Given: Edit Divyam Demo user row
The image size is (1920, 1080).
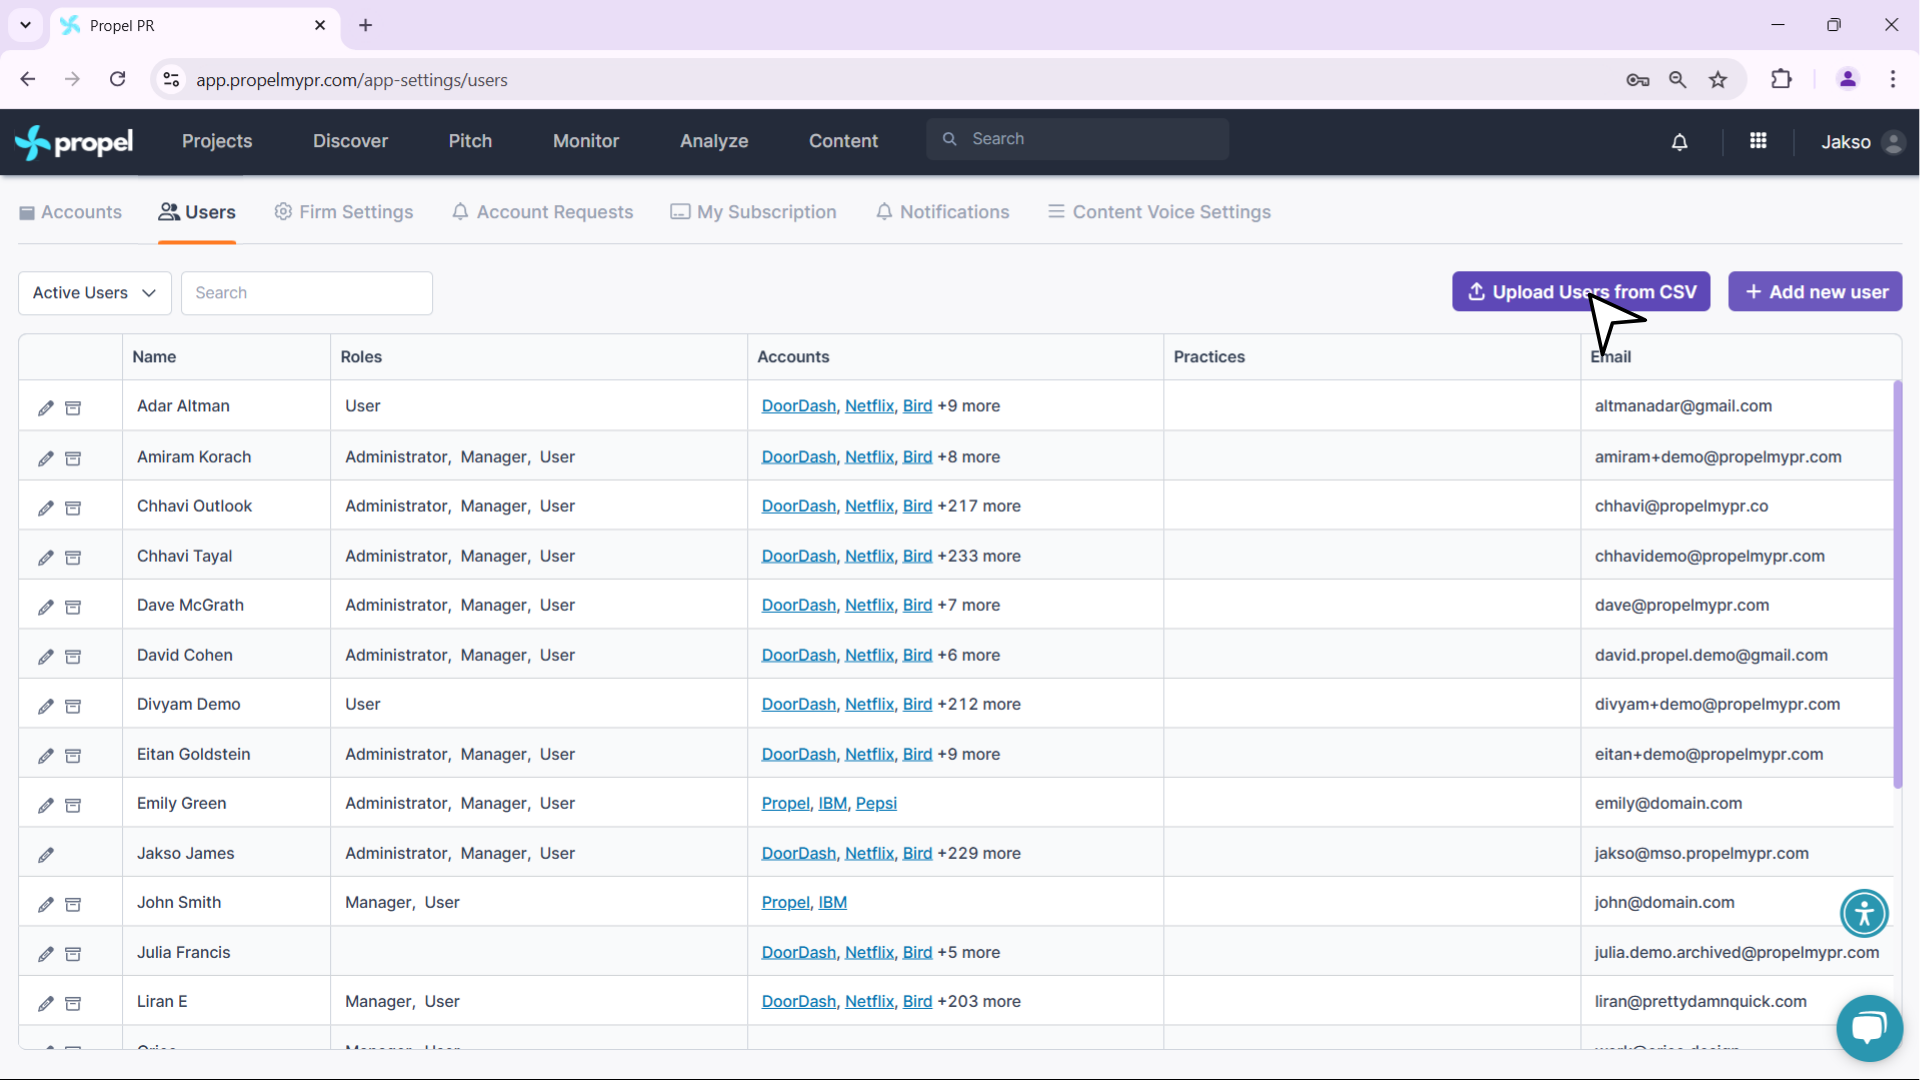Looking at the screenshot, I should 46,706.
